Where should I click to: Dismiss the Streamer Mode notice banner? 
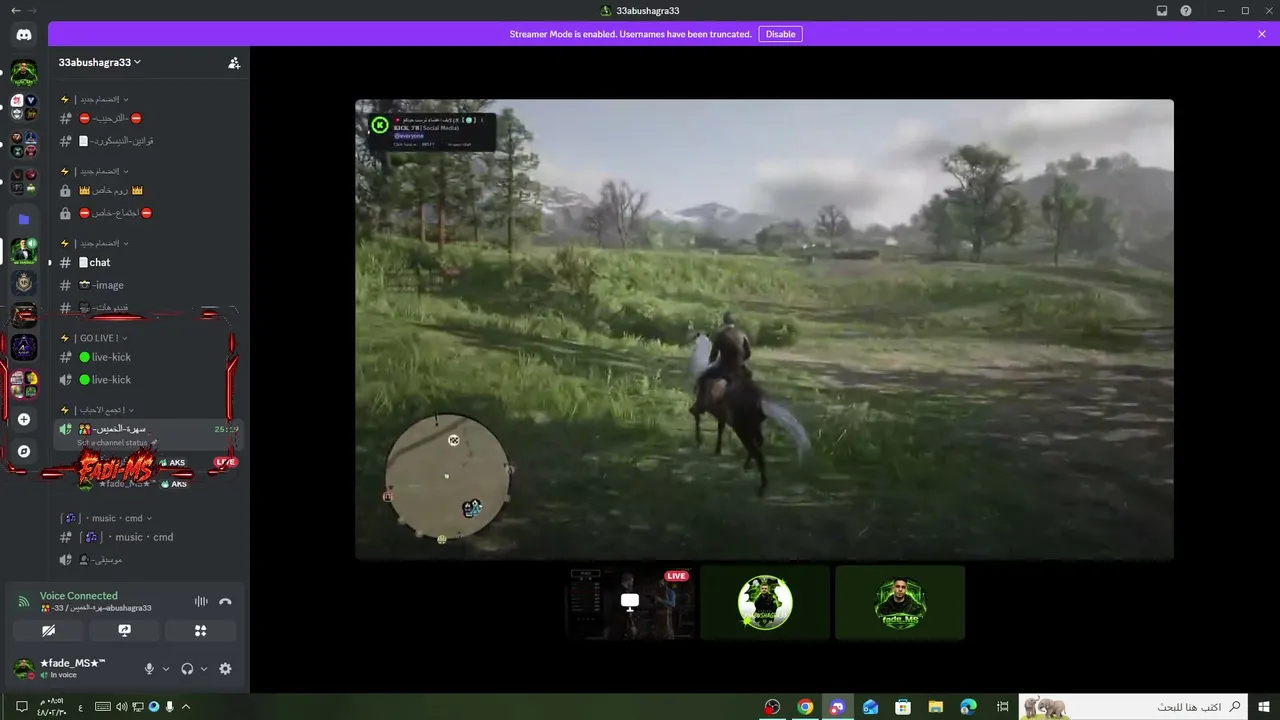point(1262,34)
